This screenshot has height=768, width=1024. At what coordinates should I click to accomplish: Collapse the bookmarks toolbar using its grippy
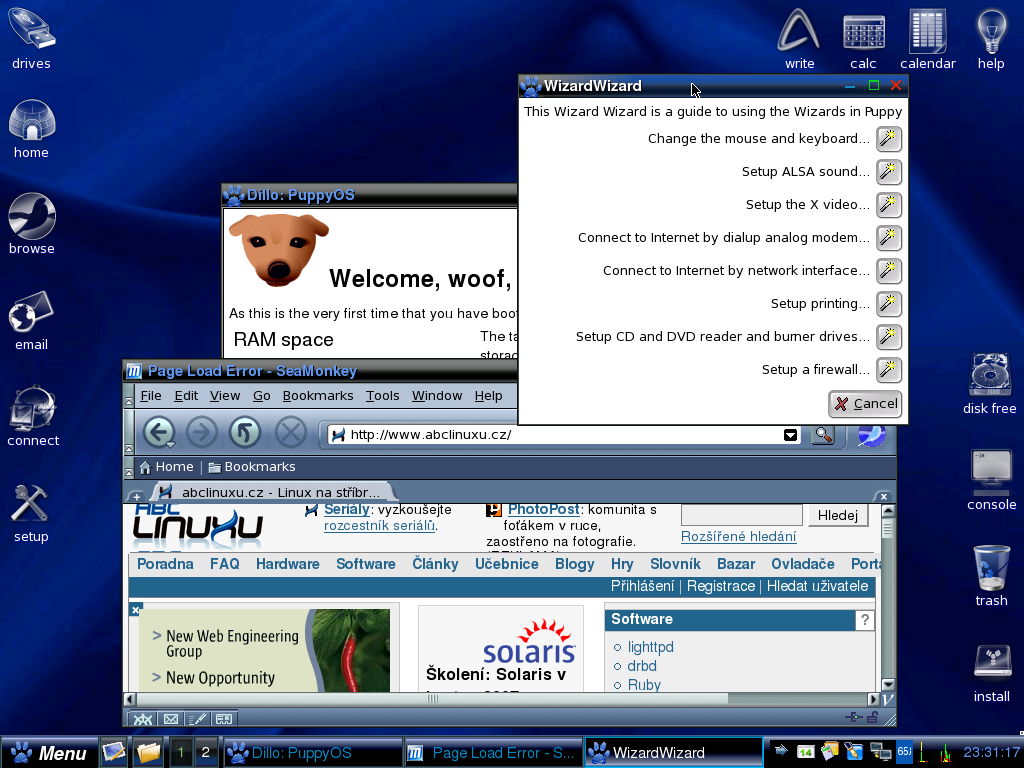click(129, 467)
